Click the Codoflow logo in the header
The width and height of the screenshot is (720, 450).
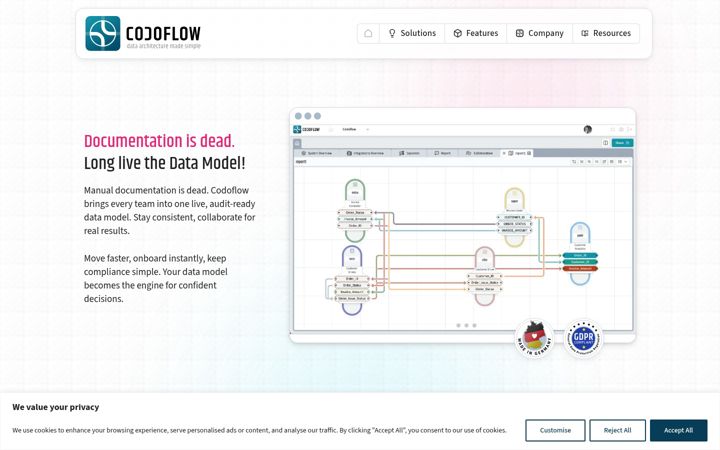coord(143,34)
